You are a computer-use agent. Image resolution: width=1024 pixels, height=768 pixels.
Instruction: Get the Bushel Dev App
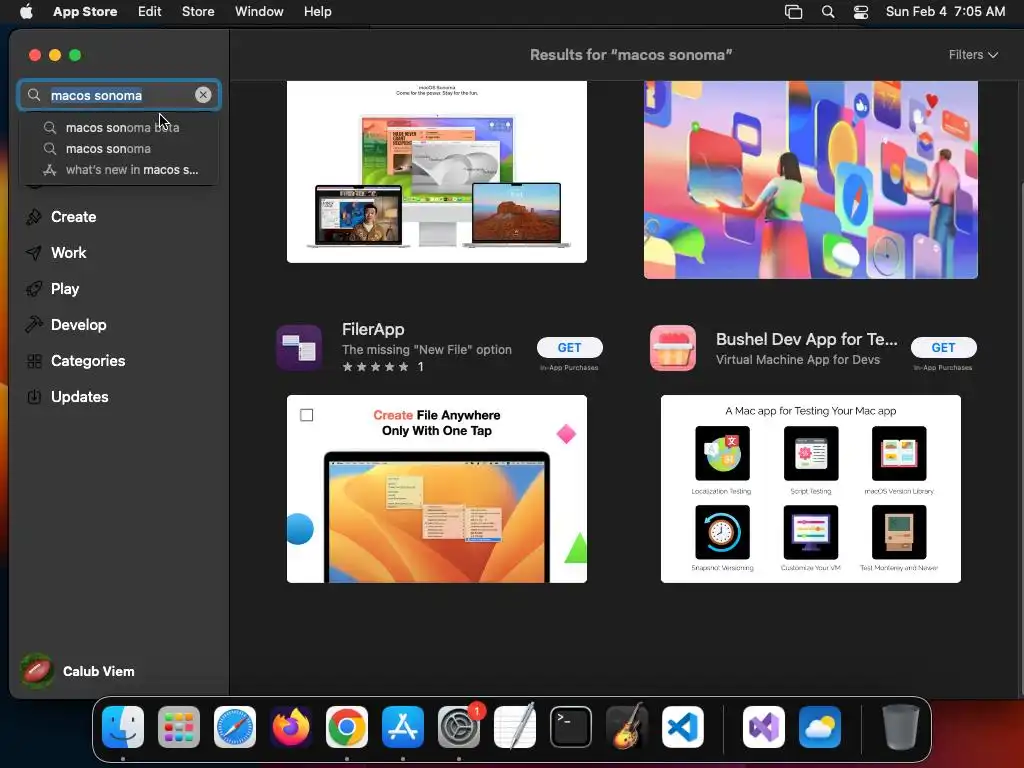(944, 347)
